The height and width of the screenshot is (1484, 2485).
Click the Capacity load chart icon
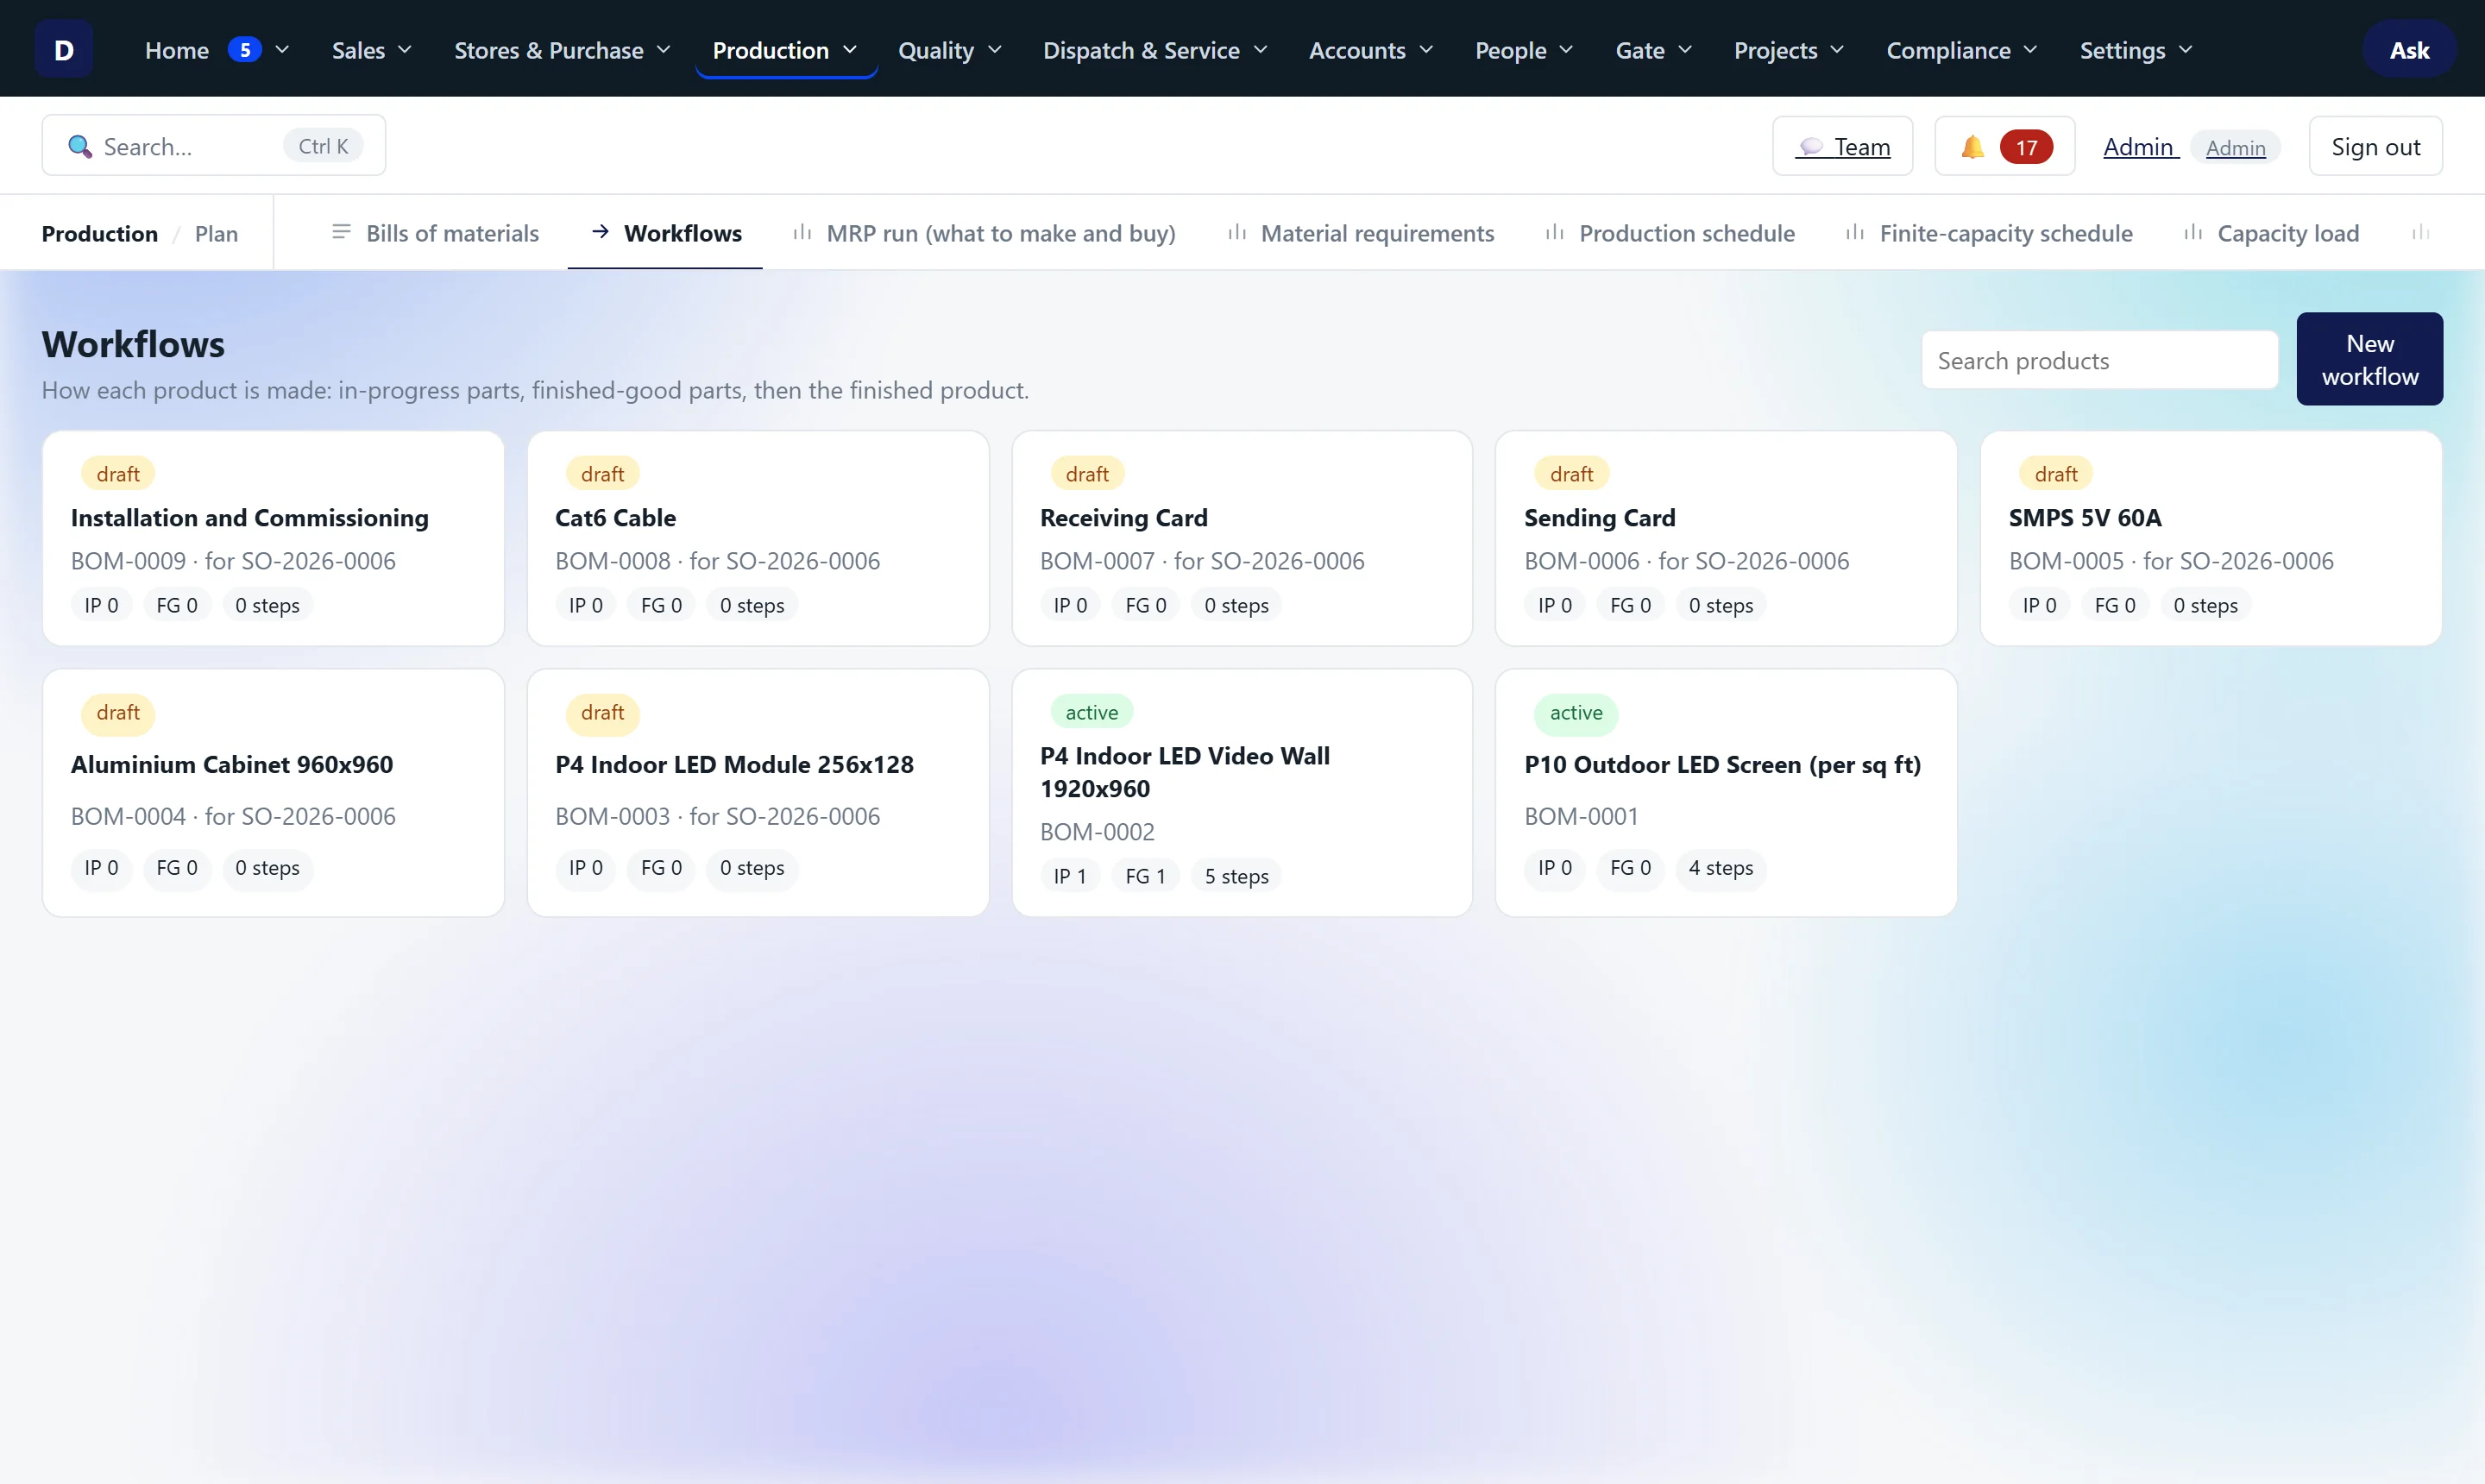tap(2193, 232)
